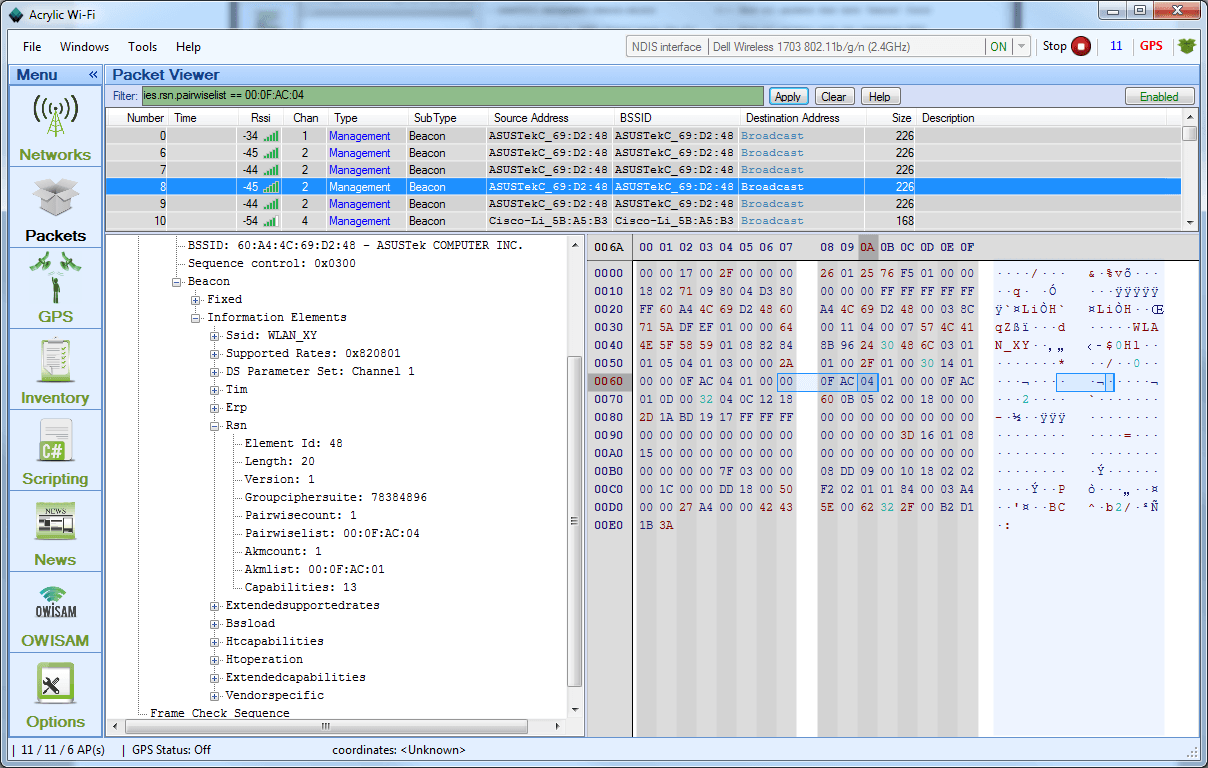Click the Acrylic Wi-Fi title bar icon
This screenshot has height=768, width=1208.
coord(15,15)
